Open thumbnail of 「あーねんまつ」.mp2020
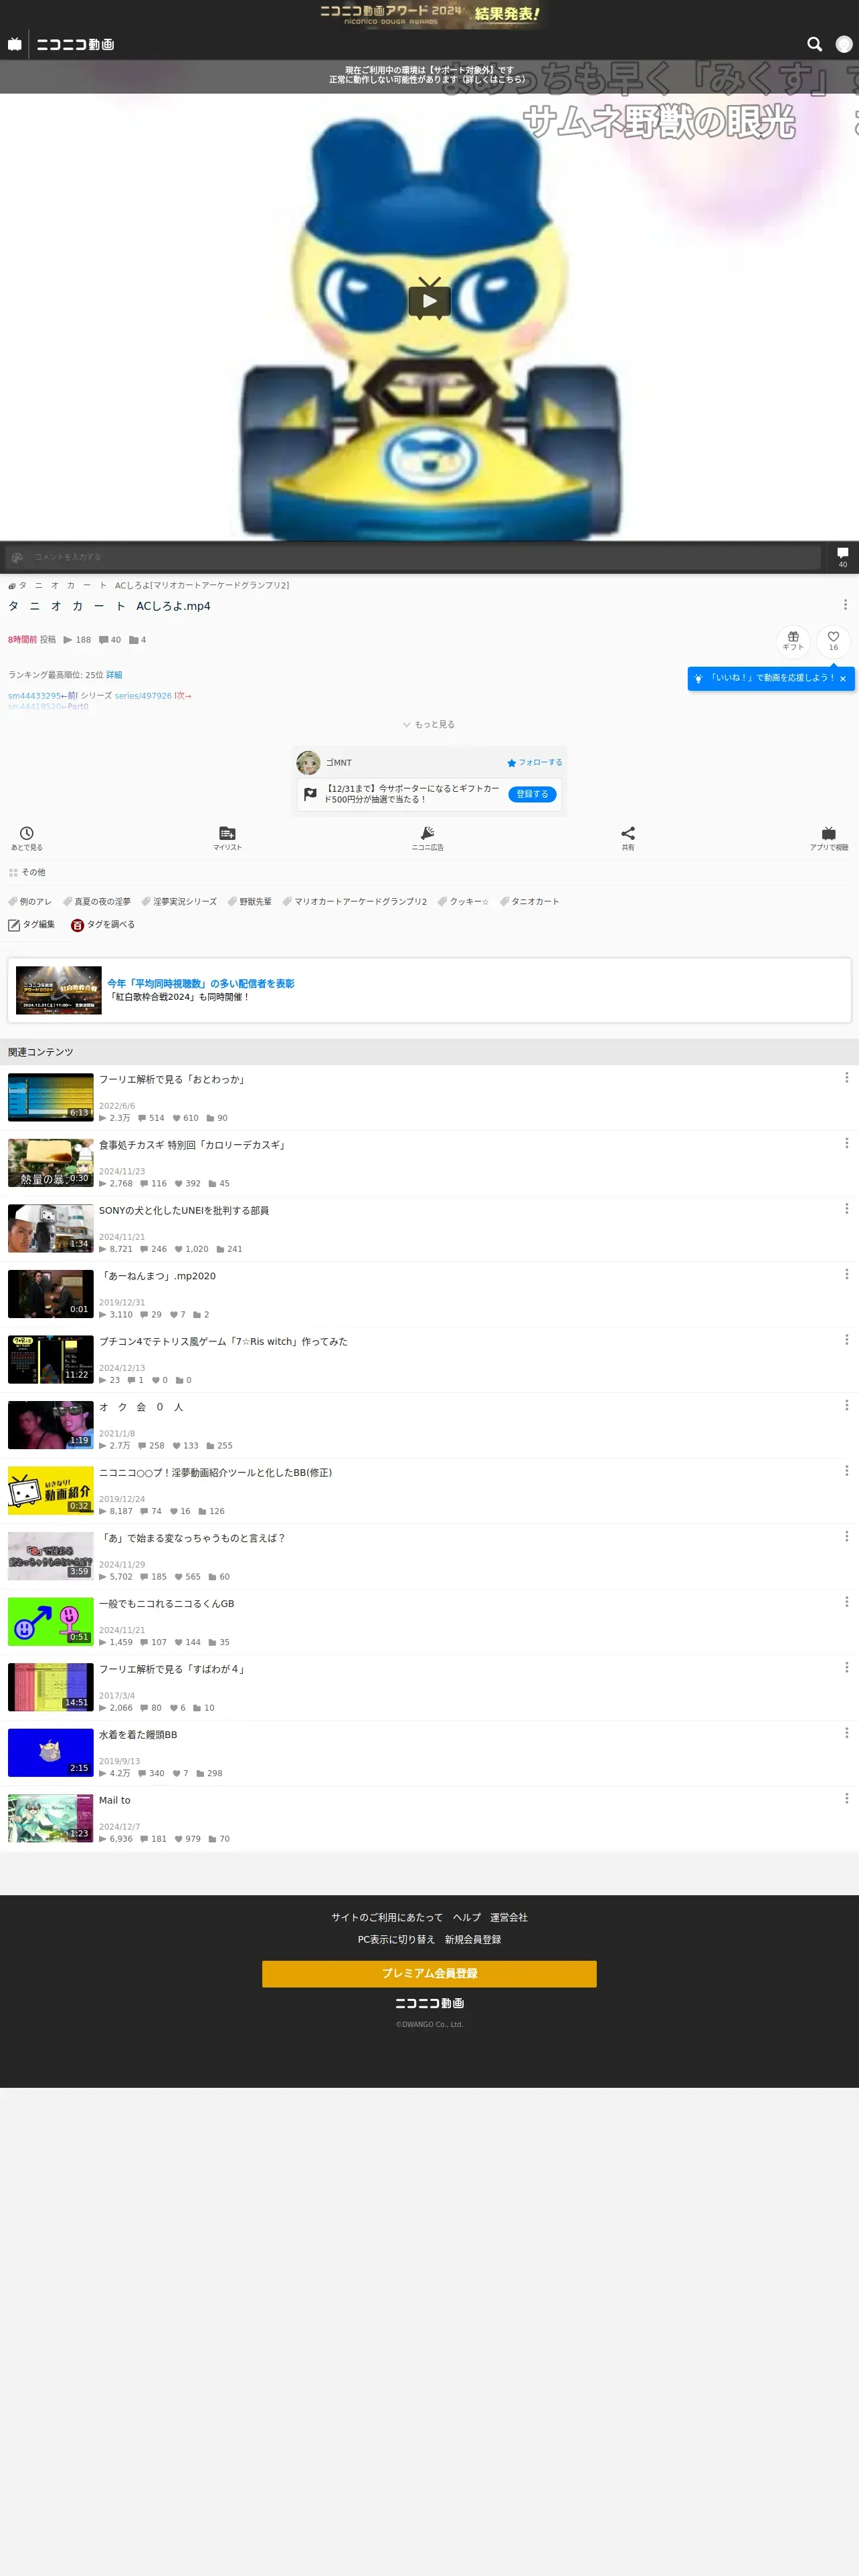Screen dimensions: 859x2576 click(51, 1294)
